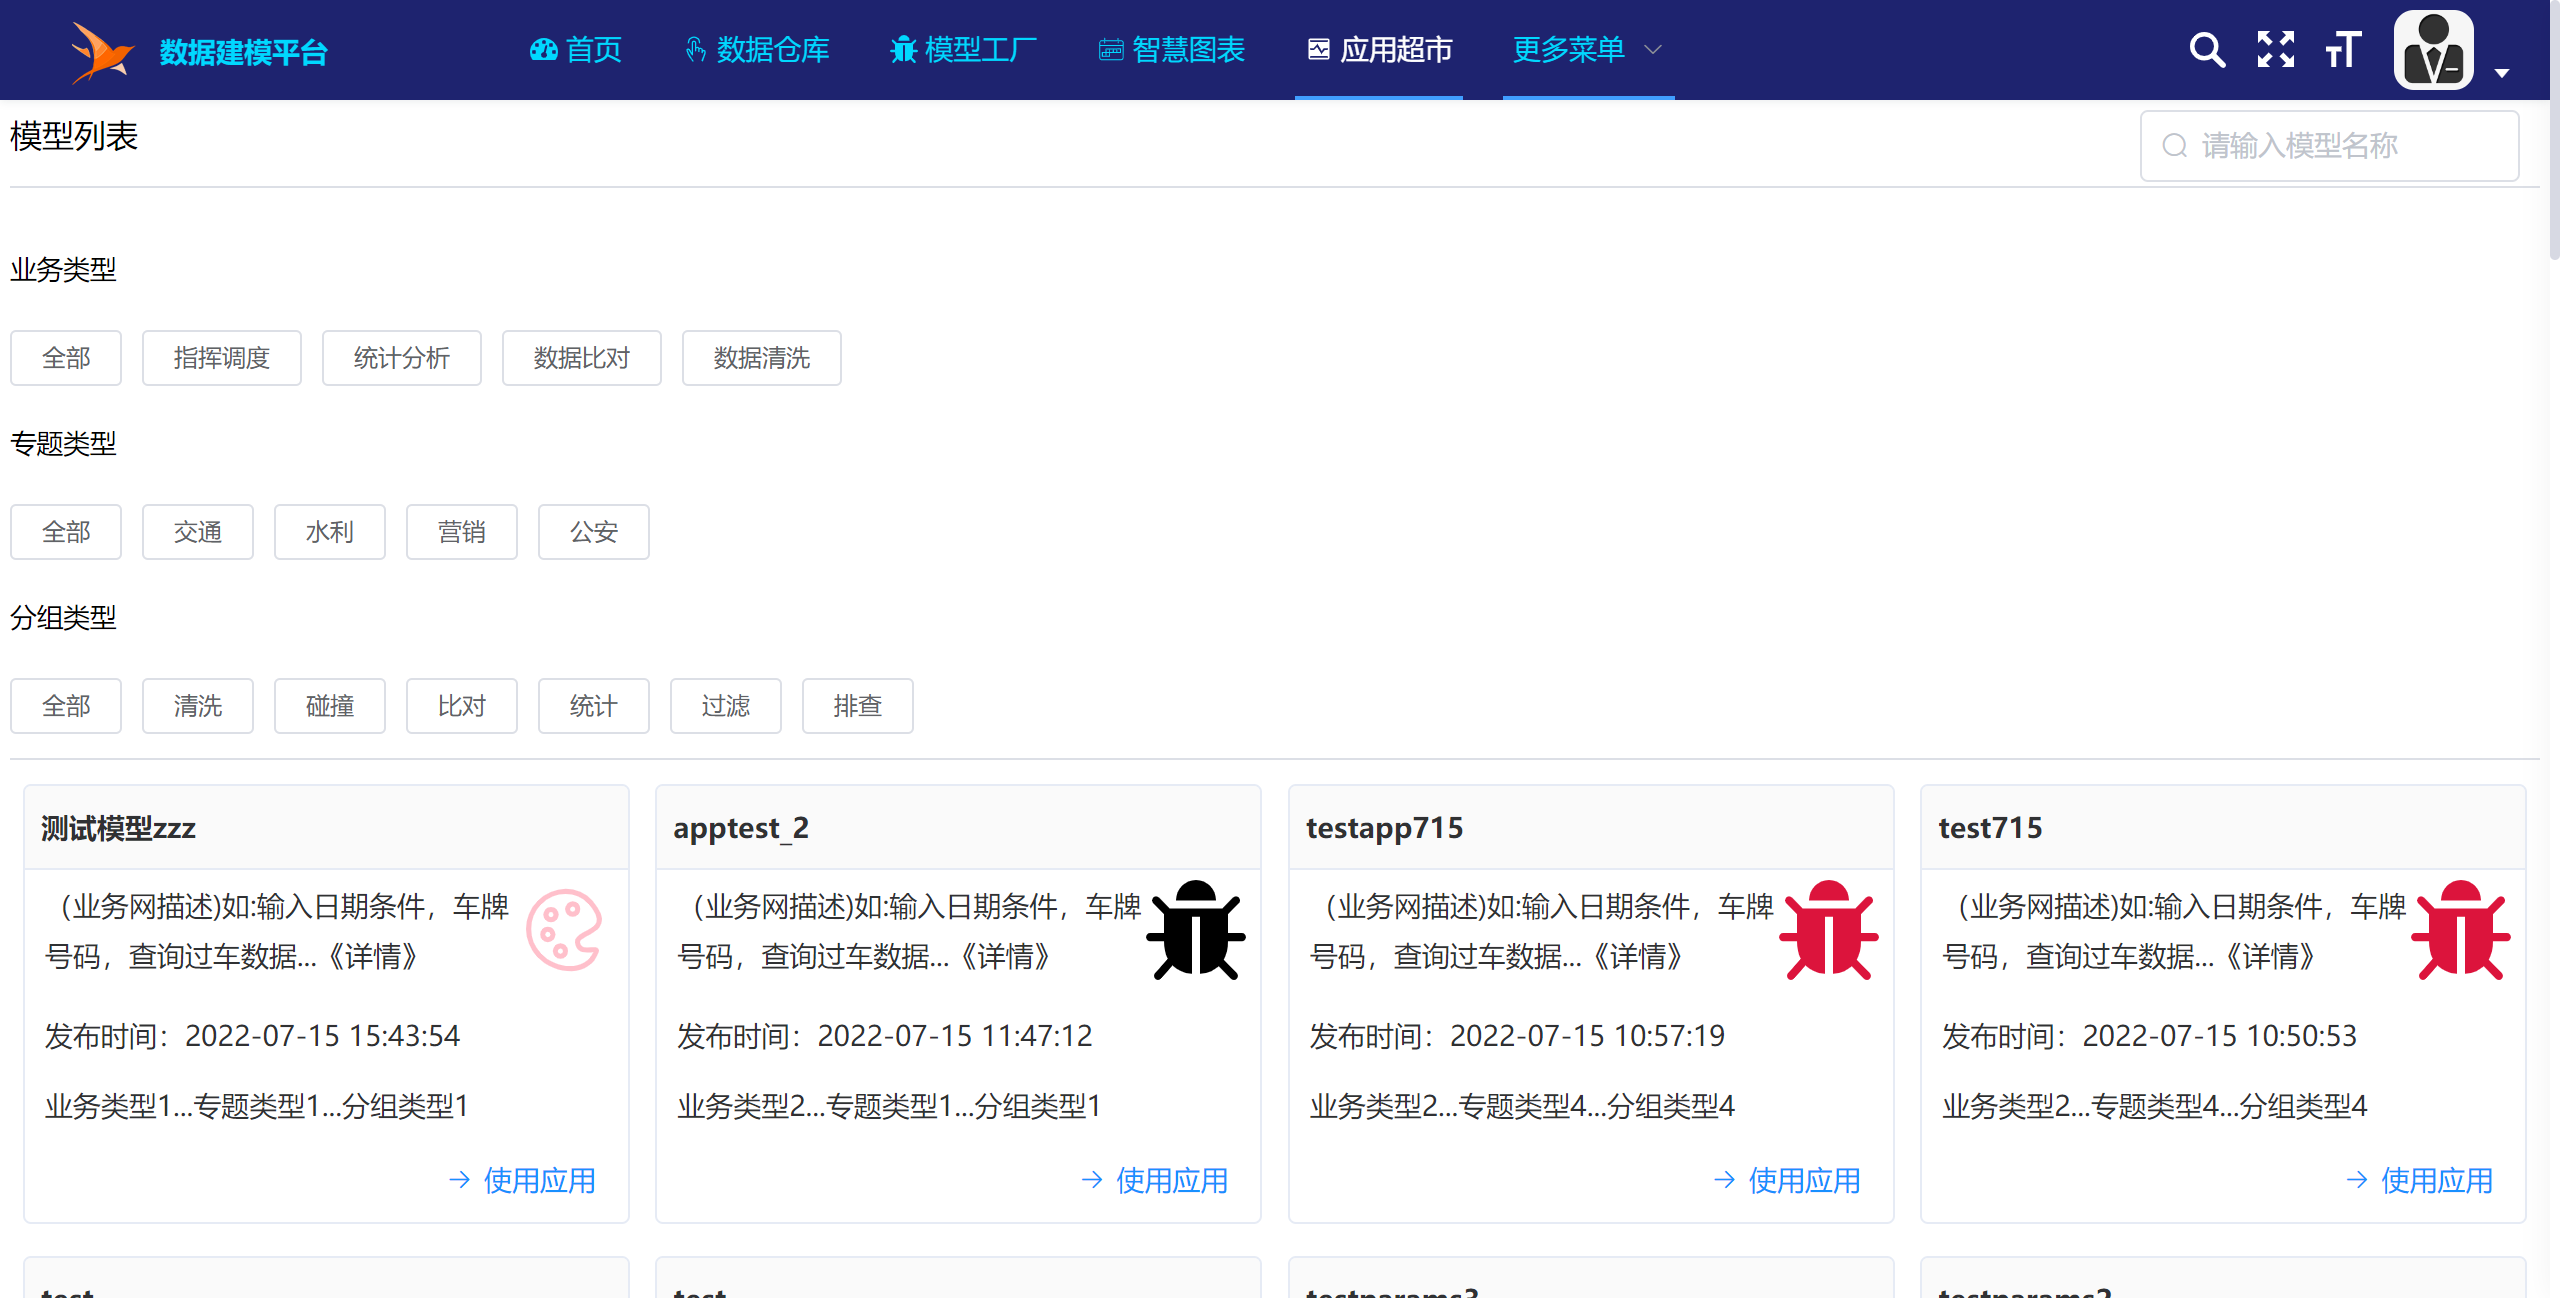Select the 碰撞 group type filter
This screenshot has width=2560, height=1298.
coord(329,706)
